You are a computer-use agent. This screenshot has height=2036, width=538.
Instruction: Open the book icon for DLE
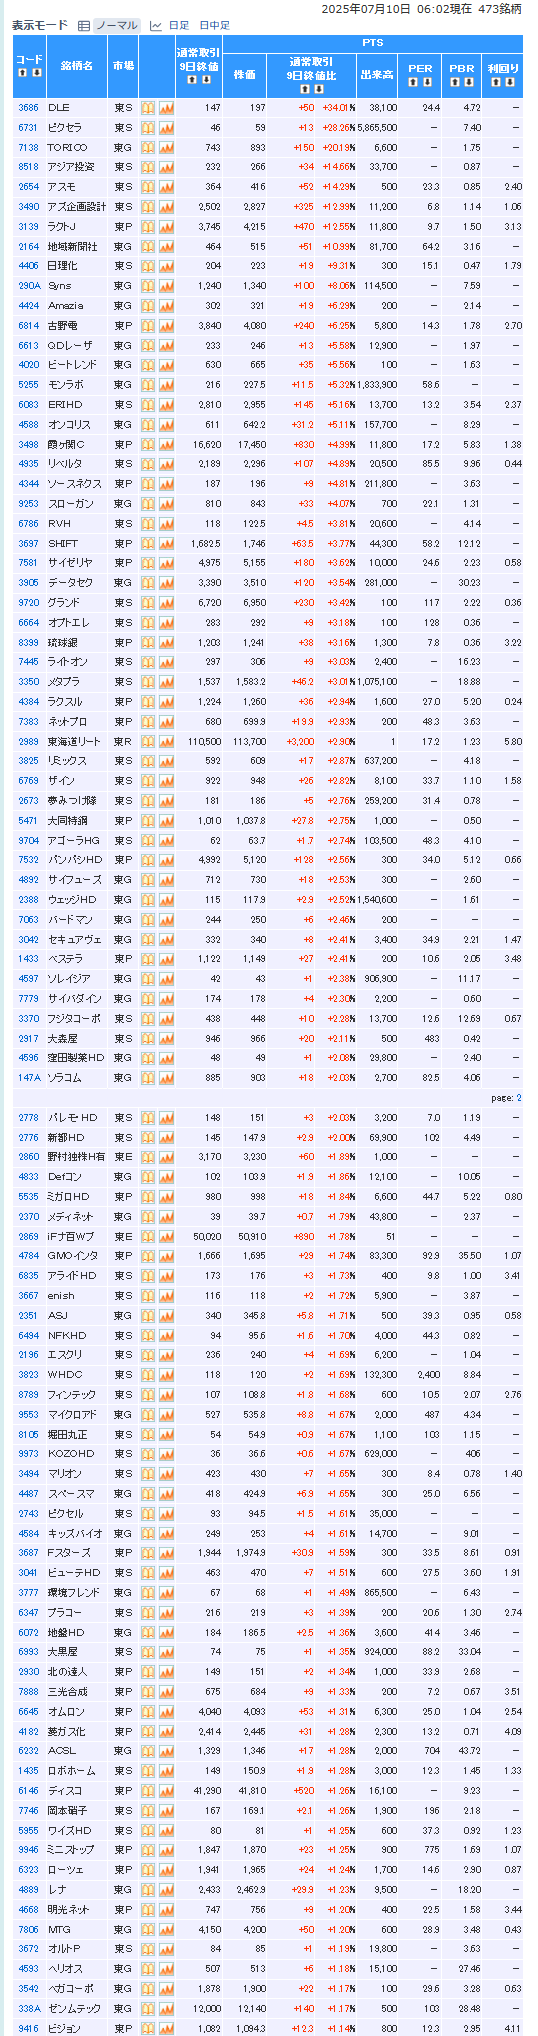[147, 108]
